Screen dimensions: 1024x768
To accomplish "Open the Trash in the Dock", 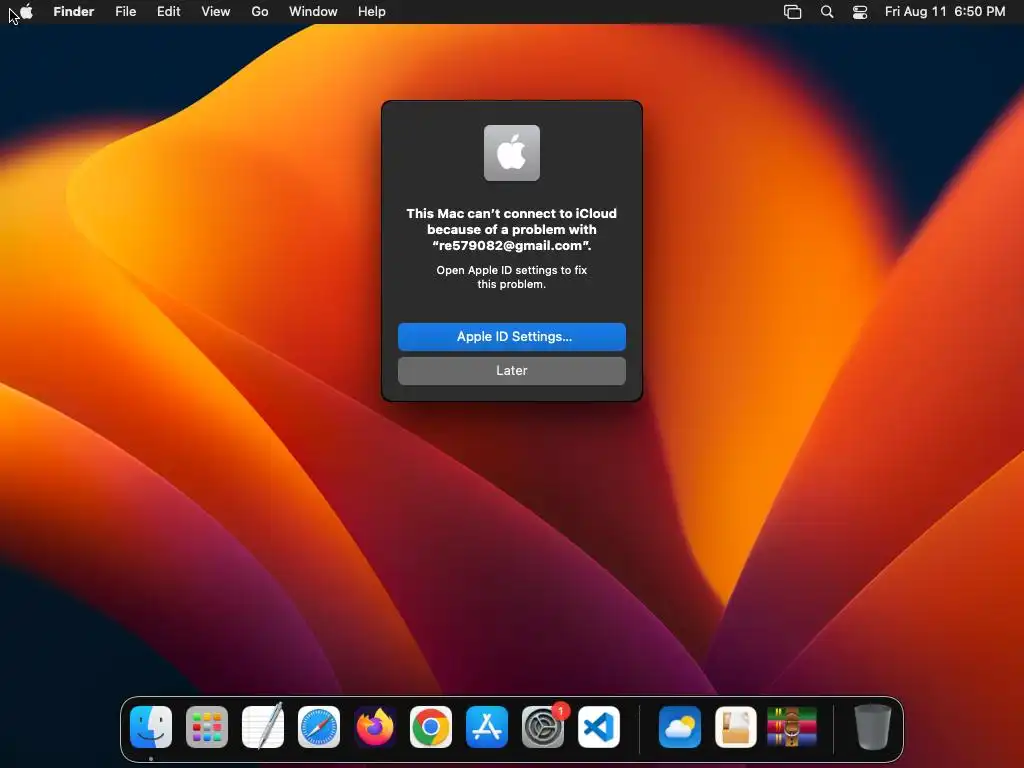I will tap(872, 727).
